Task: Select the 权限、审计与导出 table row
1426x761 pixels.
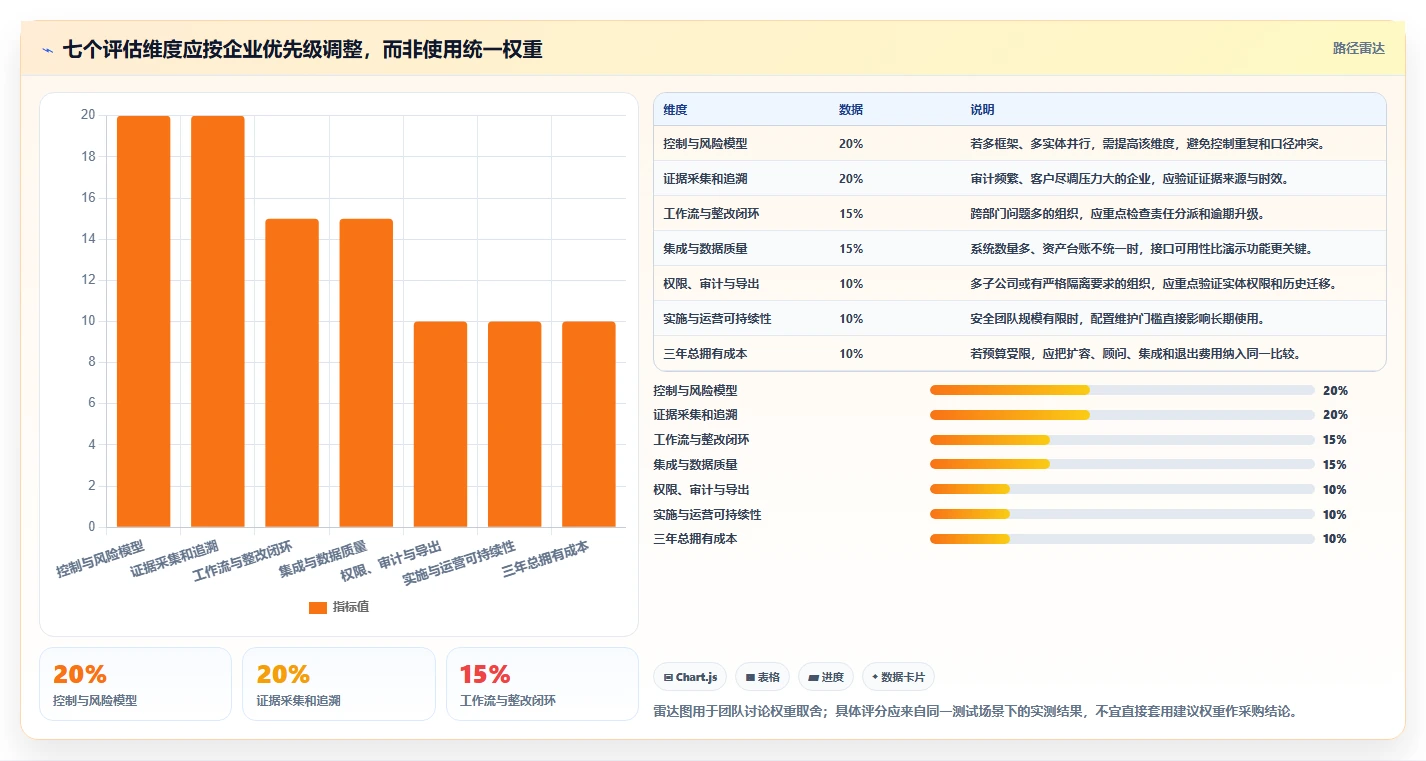Action: pyautogui.click(x=1019, y=284)
